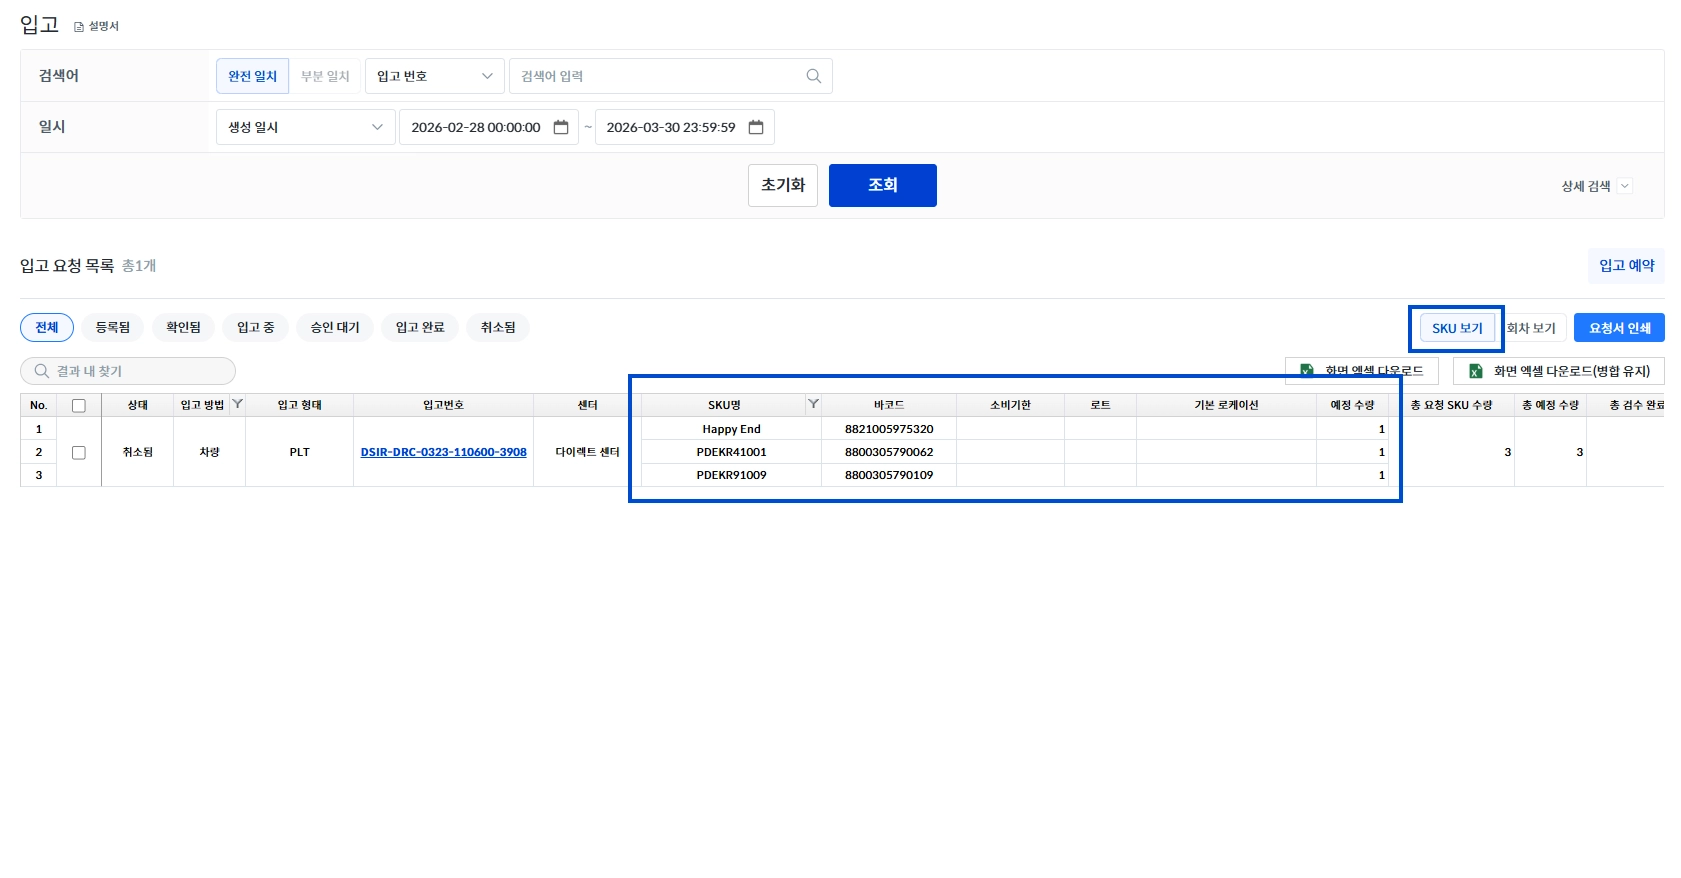Screen dimensions: 1681x878
Task: Click the 차량 inbound method cell
Action: (209, 452)
